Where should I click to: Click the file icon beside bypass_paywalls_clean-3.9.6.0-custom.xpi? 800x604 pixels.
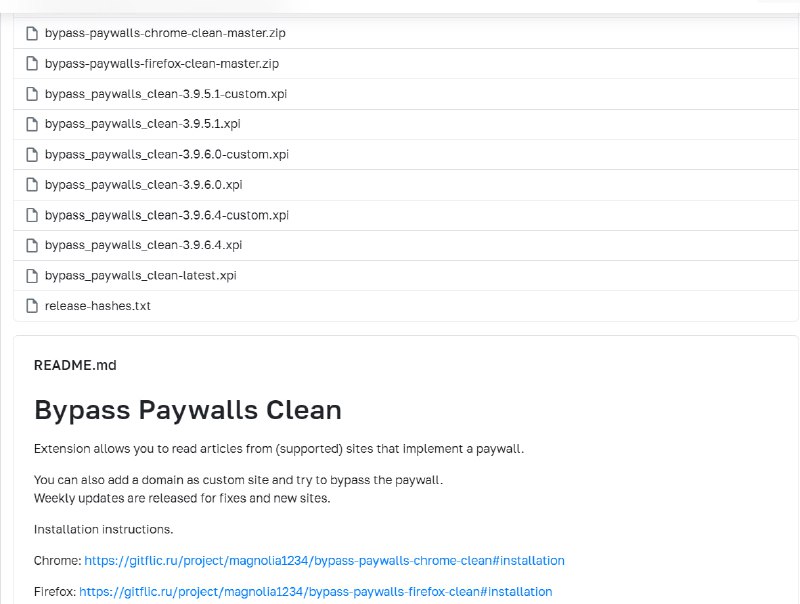pyautogui.click(x=31, y=154)
